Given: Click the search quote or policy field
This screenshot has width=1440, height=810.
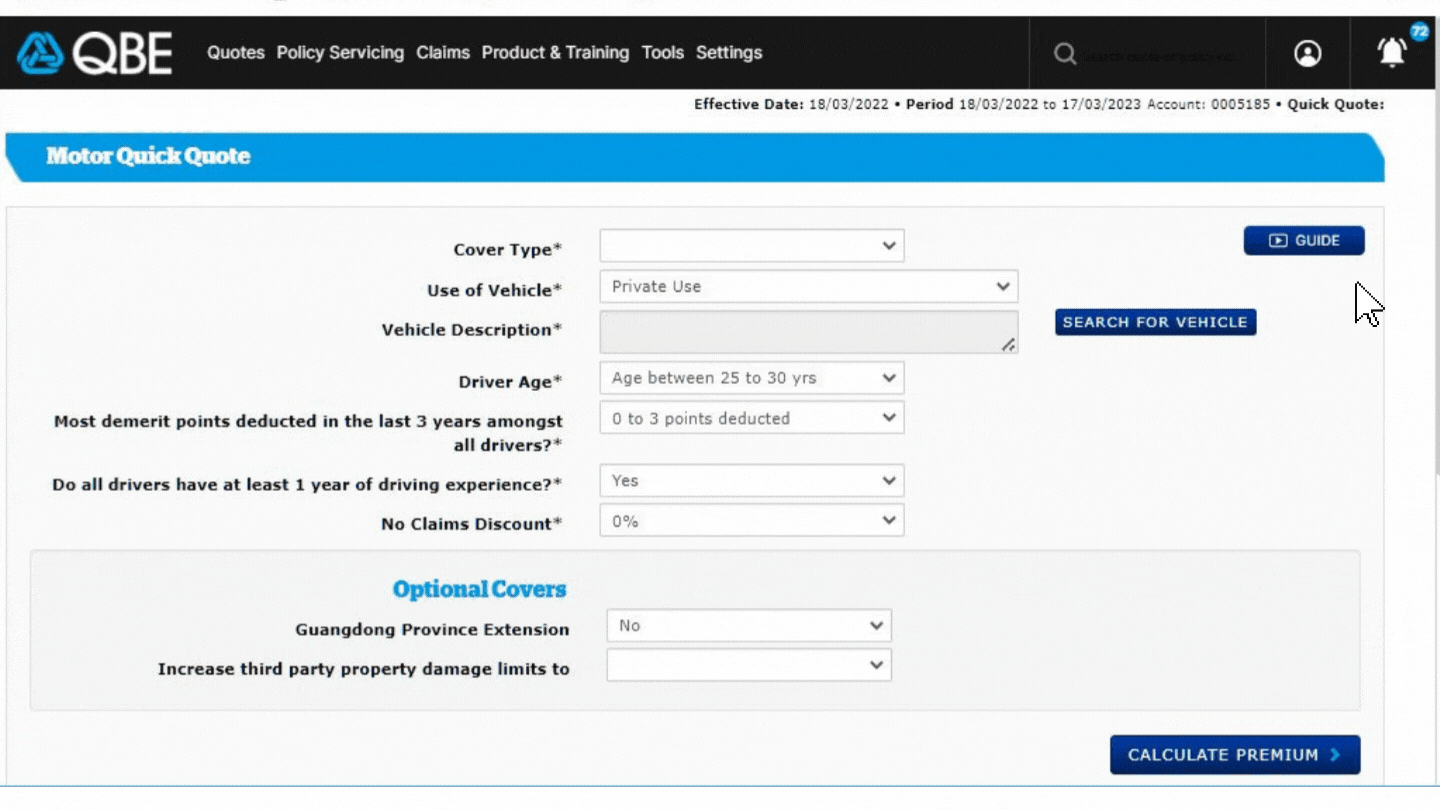Looking at the screenshot, I should pyautogui.click(x=1161, y=57).
